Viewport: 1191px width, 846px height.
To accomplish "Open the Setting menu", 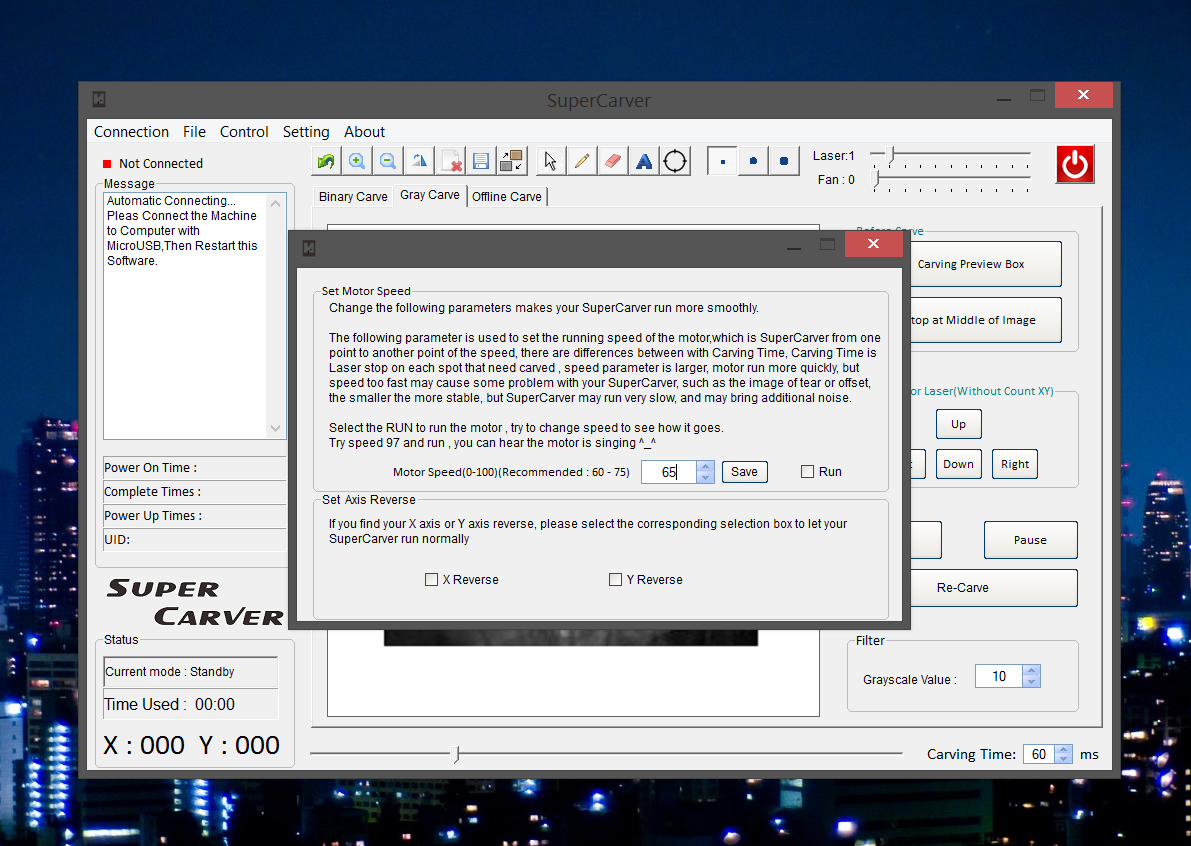I will tap(306, 131).
